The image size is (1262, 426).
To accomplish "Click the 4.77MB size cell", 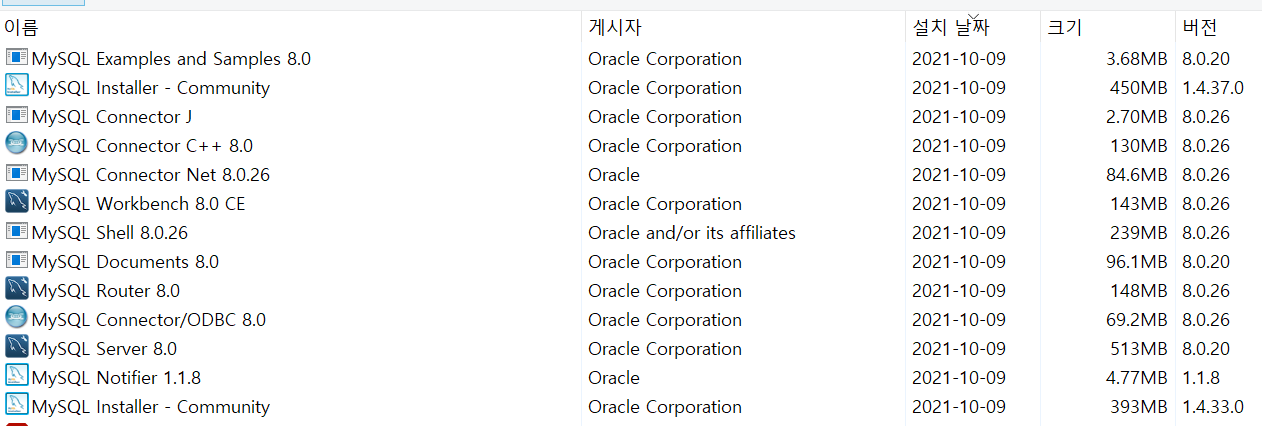I will point(1137,378).
